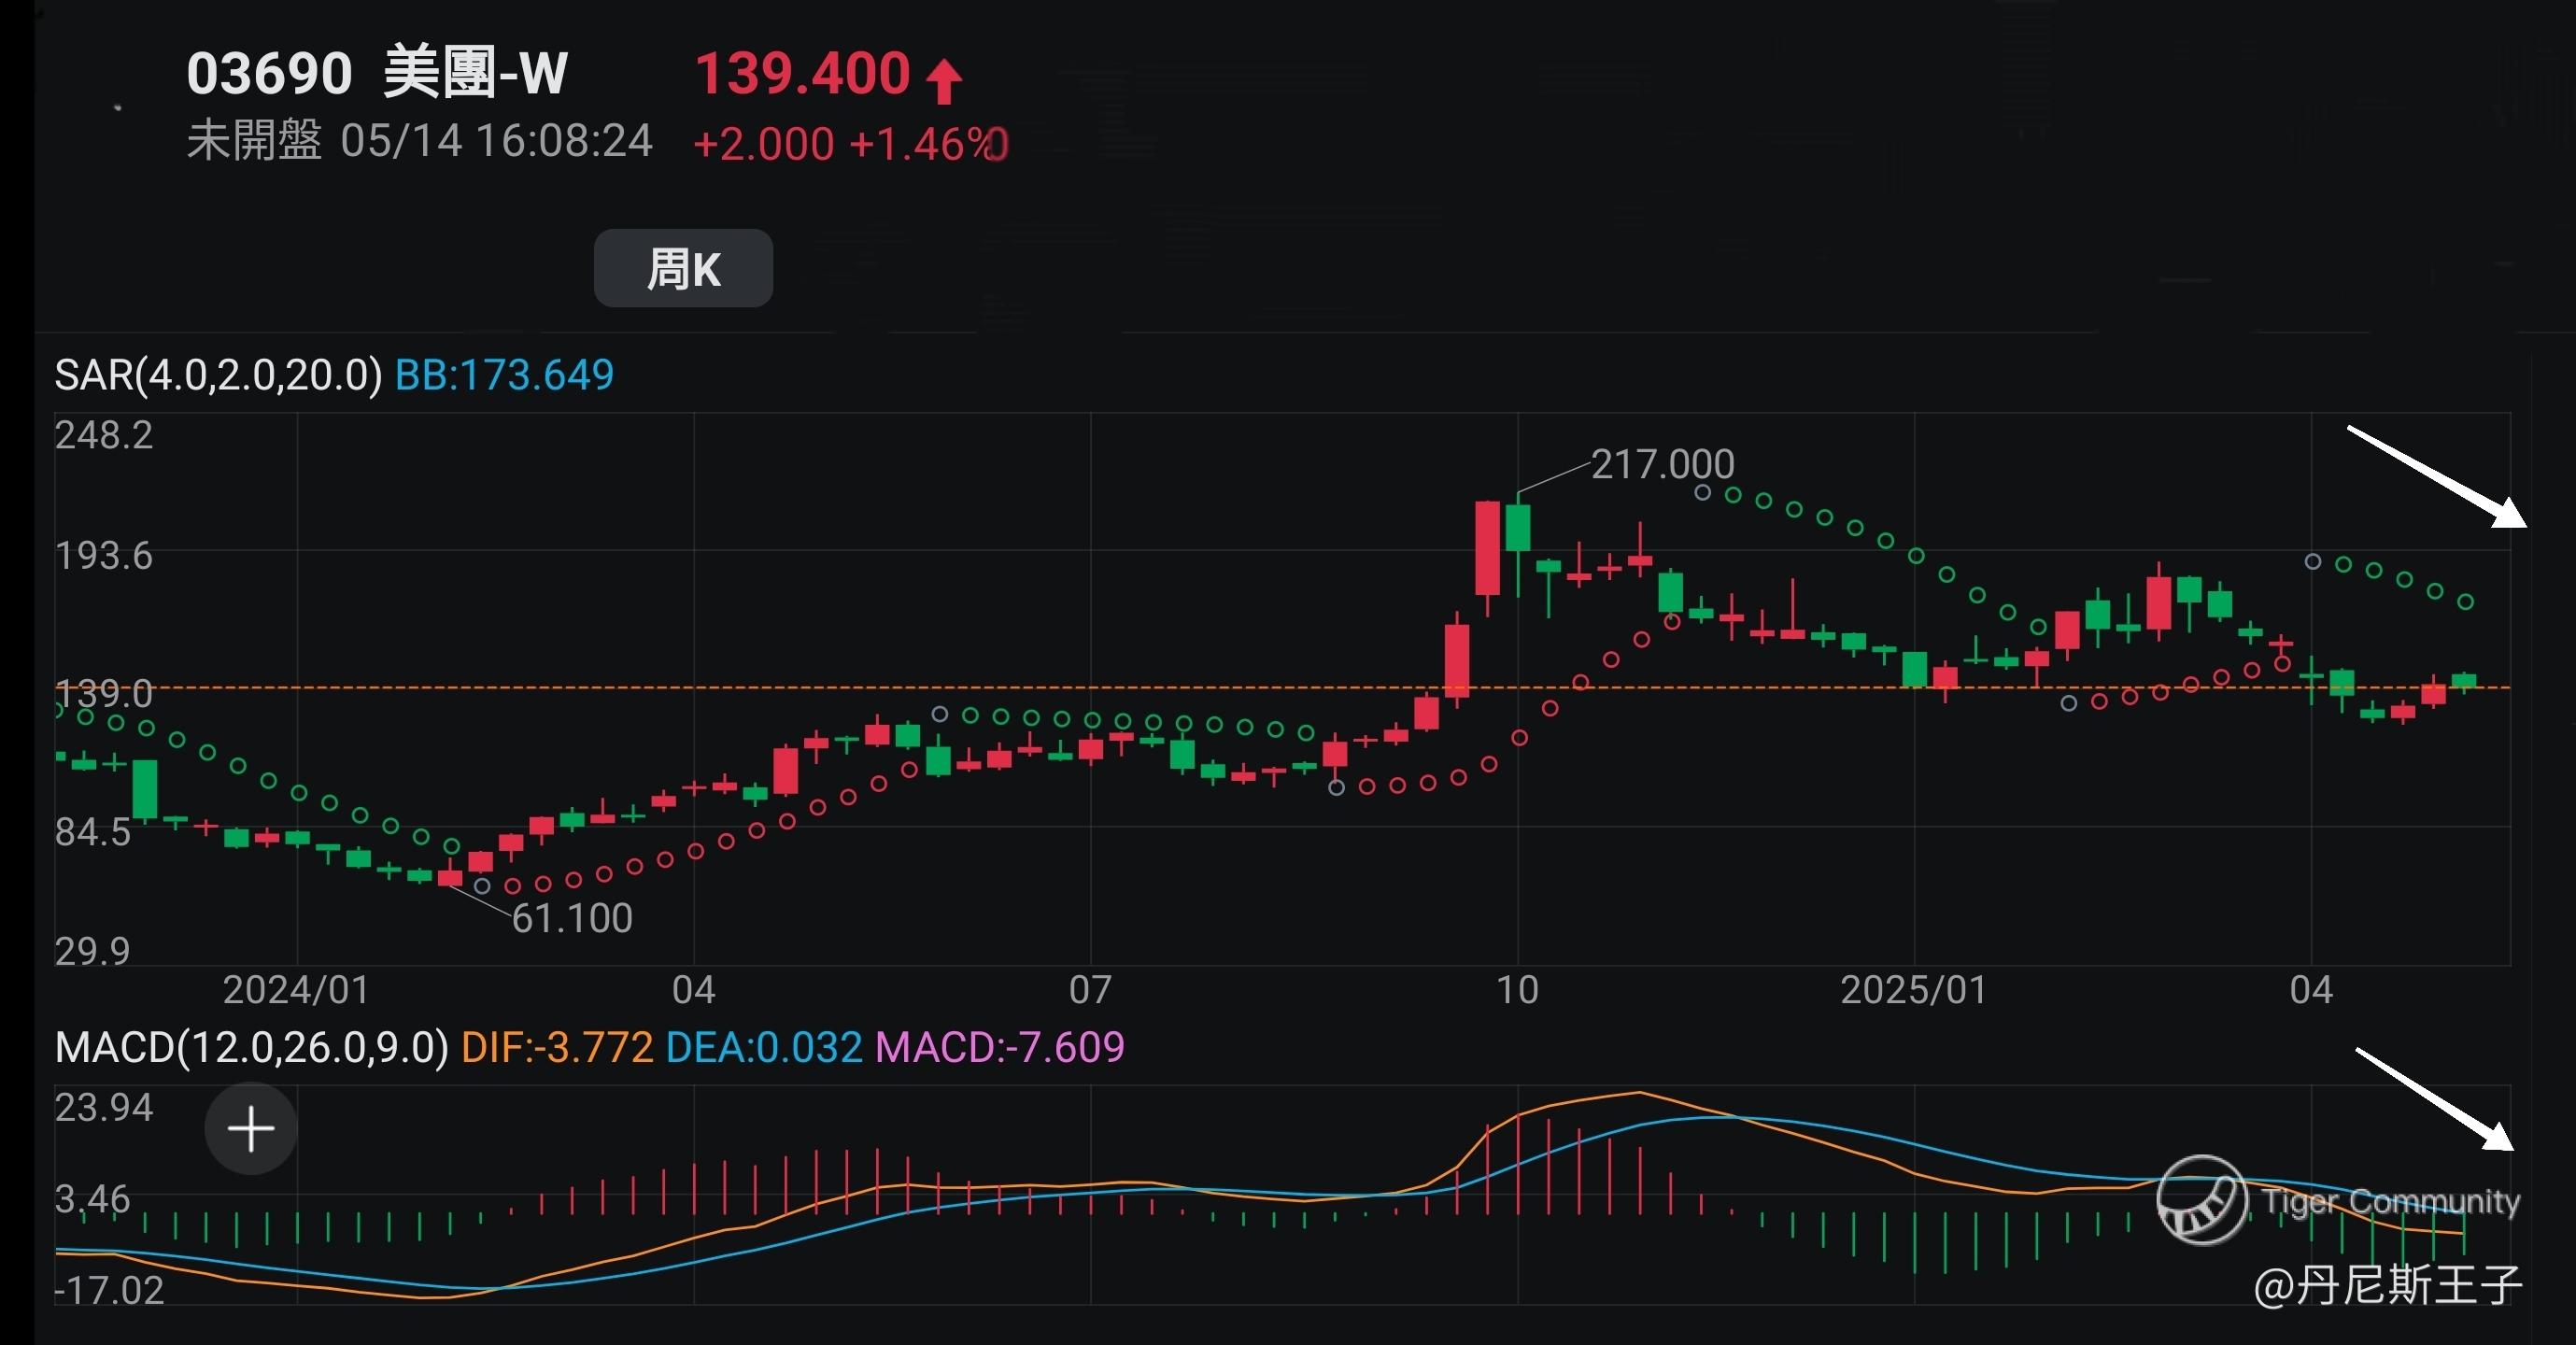Screen dimensions: 2576x1345
Task: Click the MACD:-7.609 value
Action: [x=1000, y=1047]
